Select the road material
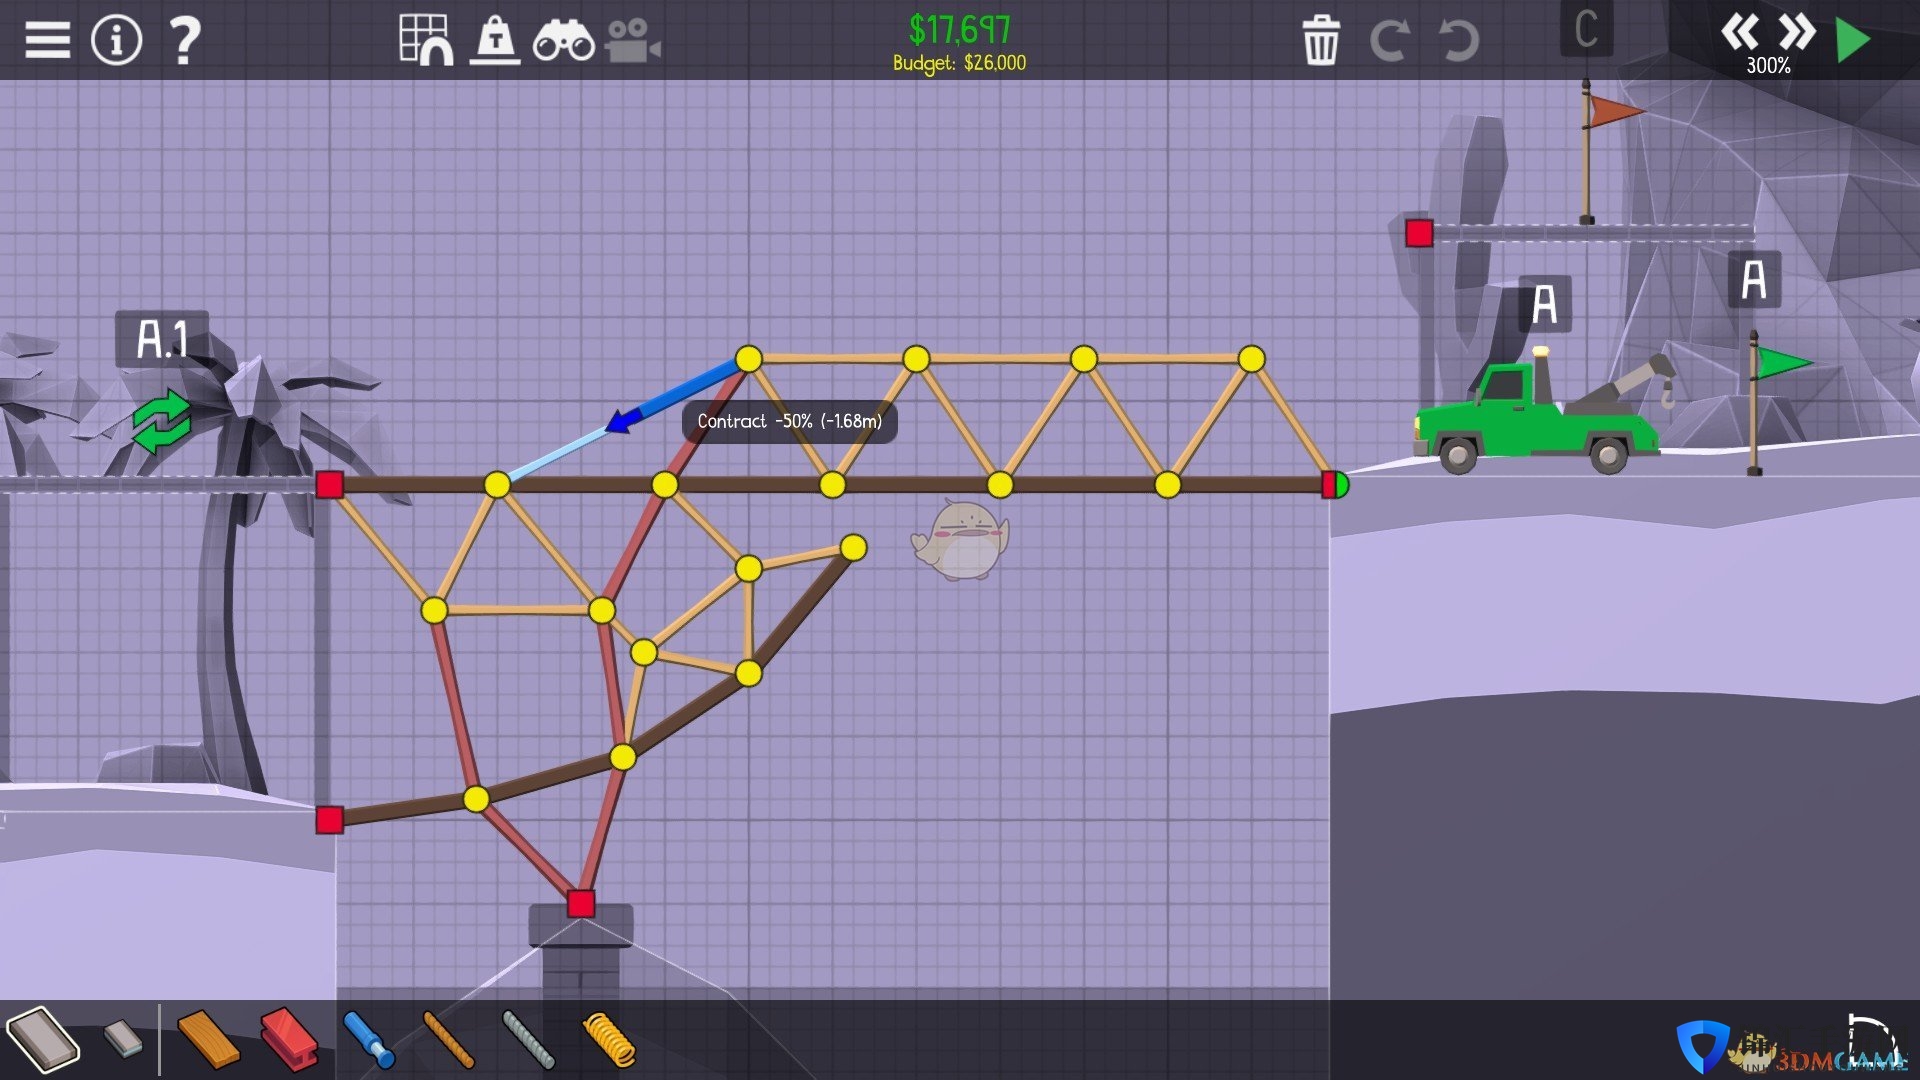Image resolution: width=1920 pixels, height=1080 pixels. click(x=43, y=1040)
